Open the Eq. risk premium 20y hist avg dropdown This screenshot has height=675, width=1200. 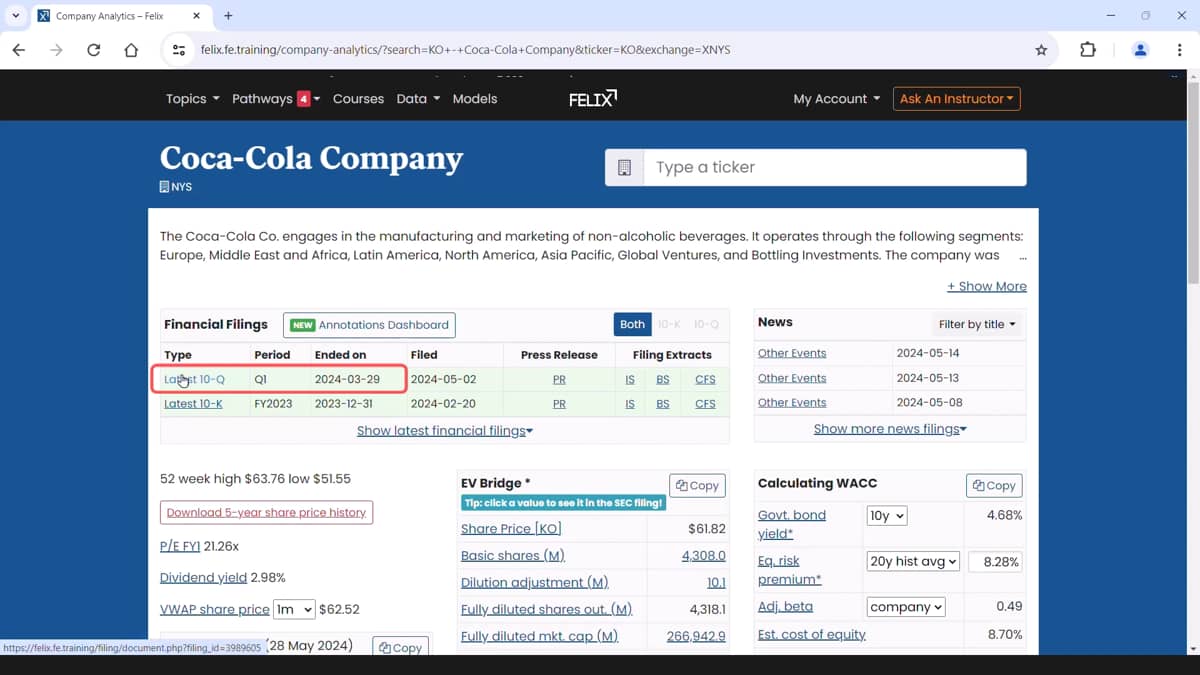point(913,562)
